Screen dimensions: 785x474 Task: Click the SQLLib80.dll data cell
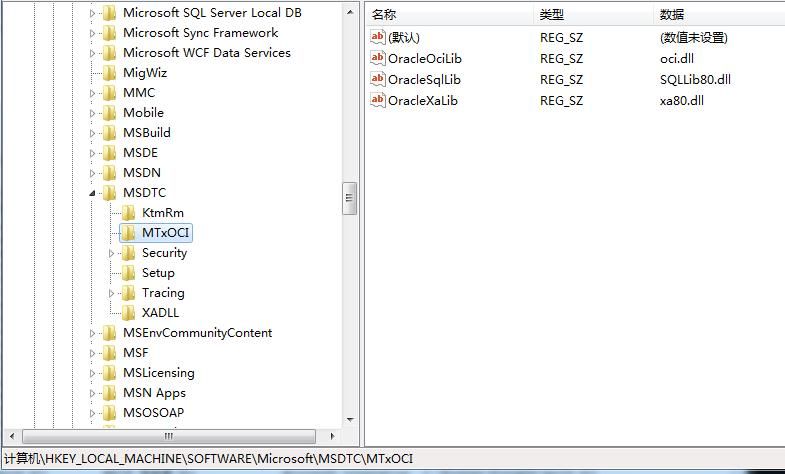coord(695,80)
